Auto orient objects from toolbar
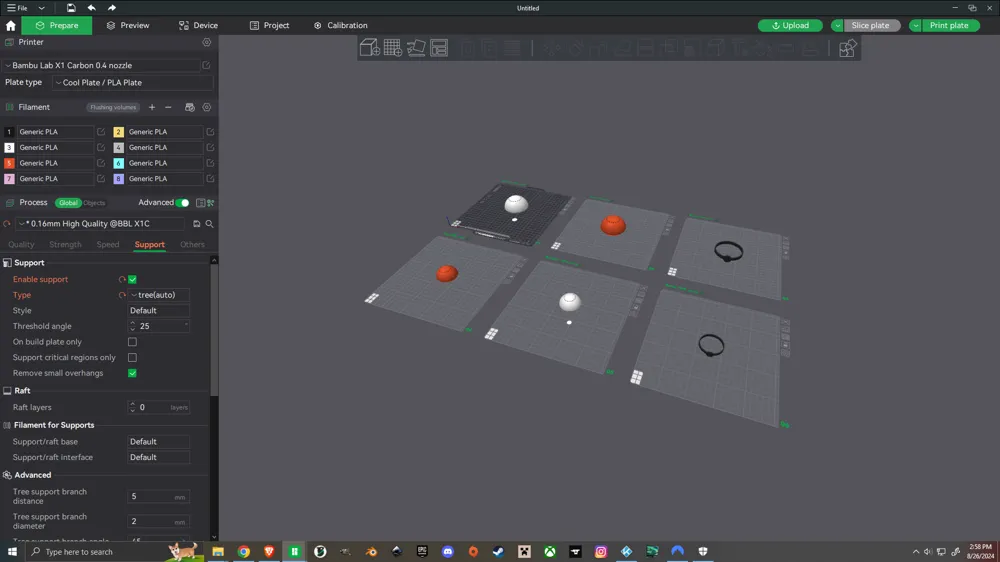Viewport: 1000px width, 562px height. (x=416, y=48)
